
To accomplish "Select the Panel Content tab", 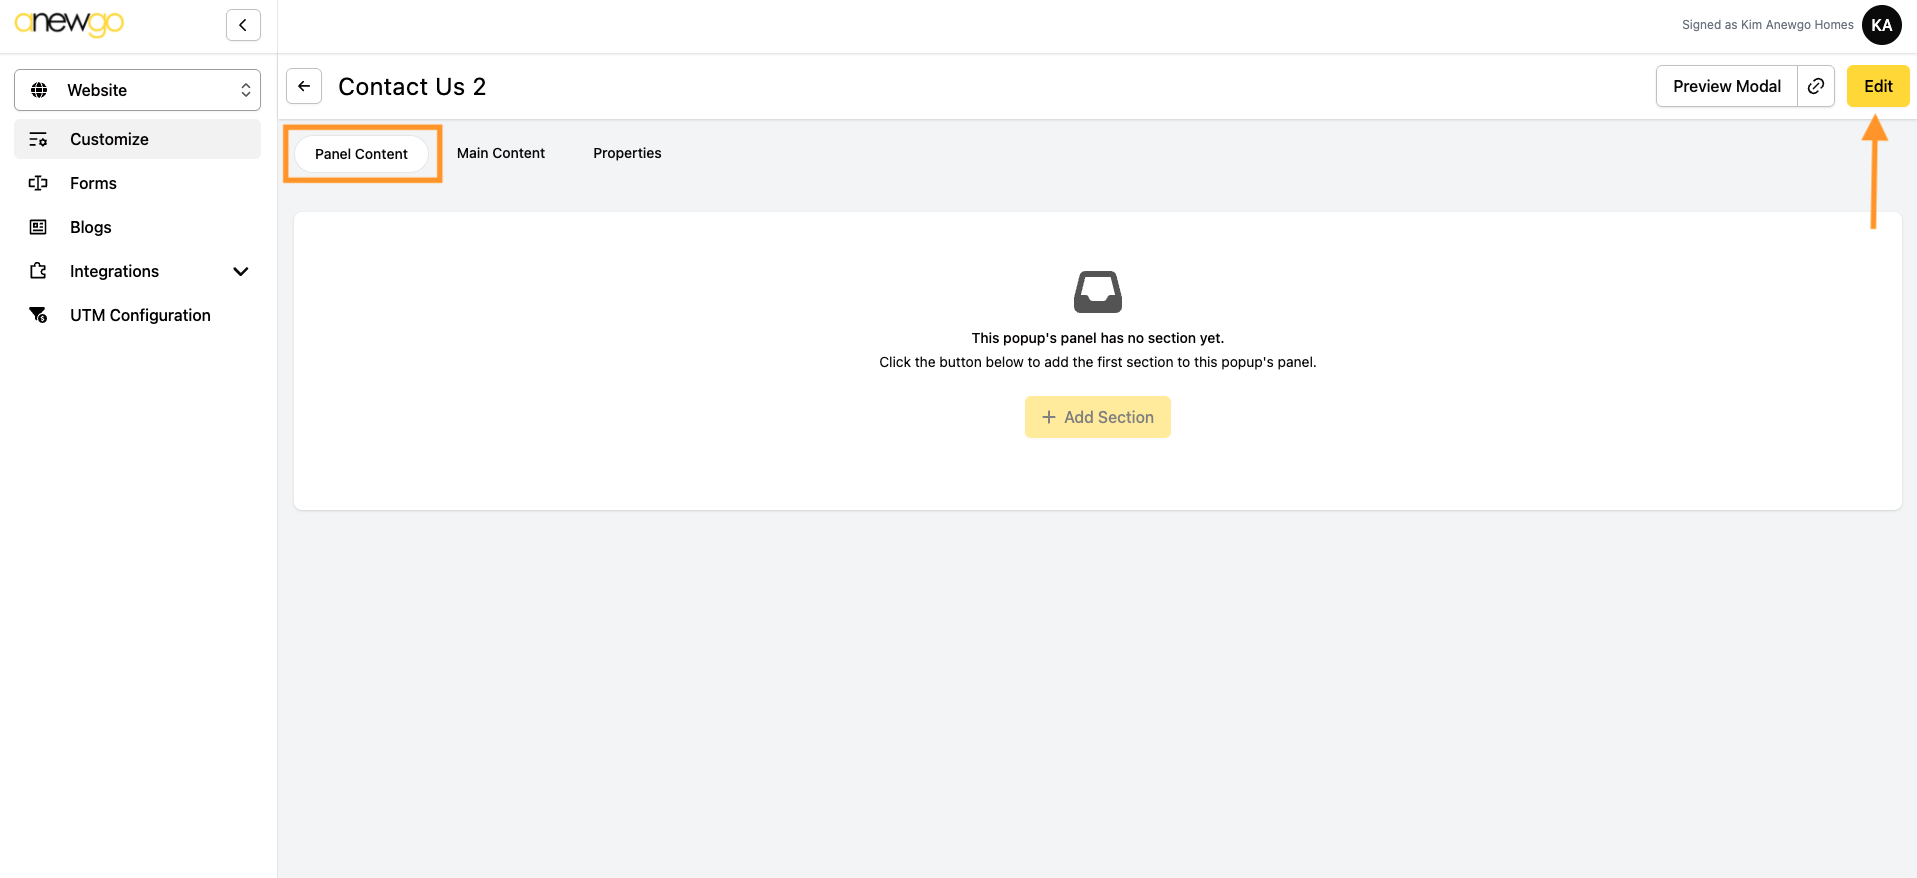I will coord(361,154).
